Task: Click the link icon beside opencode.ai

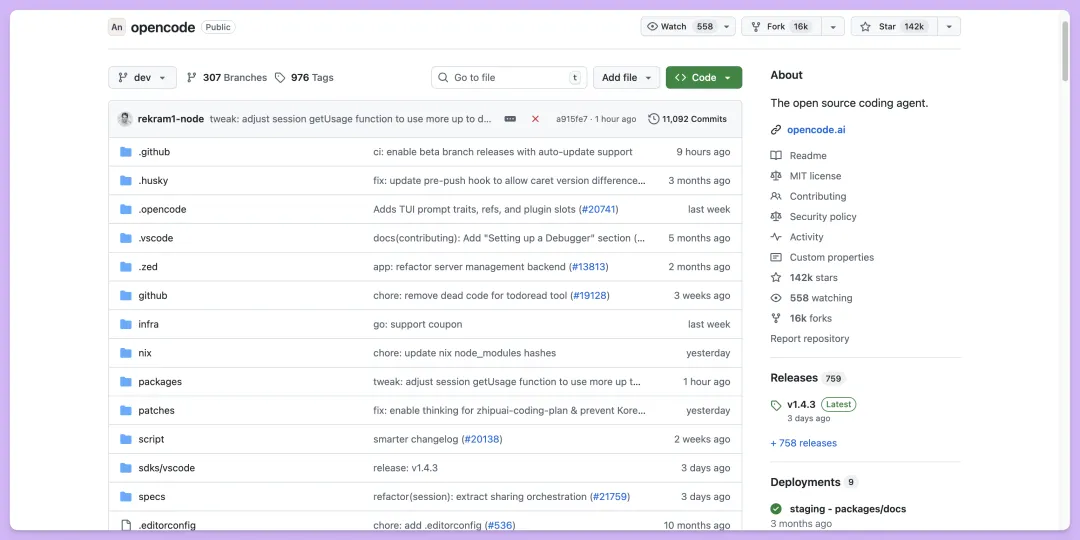Action: [x=776, y=129]
